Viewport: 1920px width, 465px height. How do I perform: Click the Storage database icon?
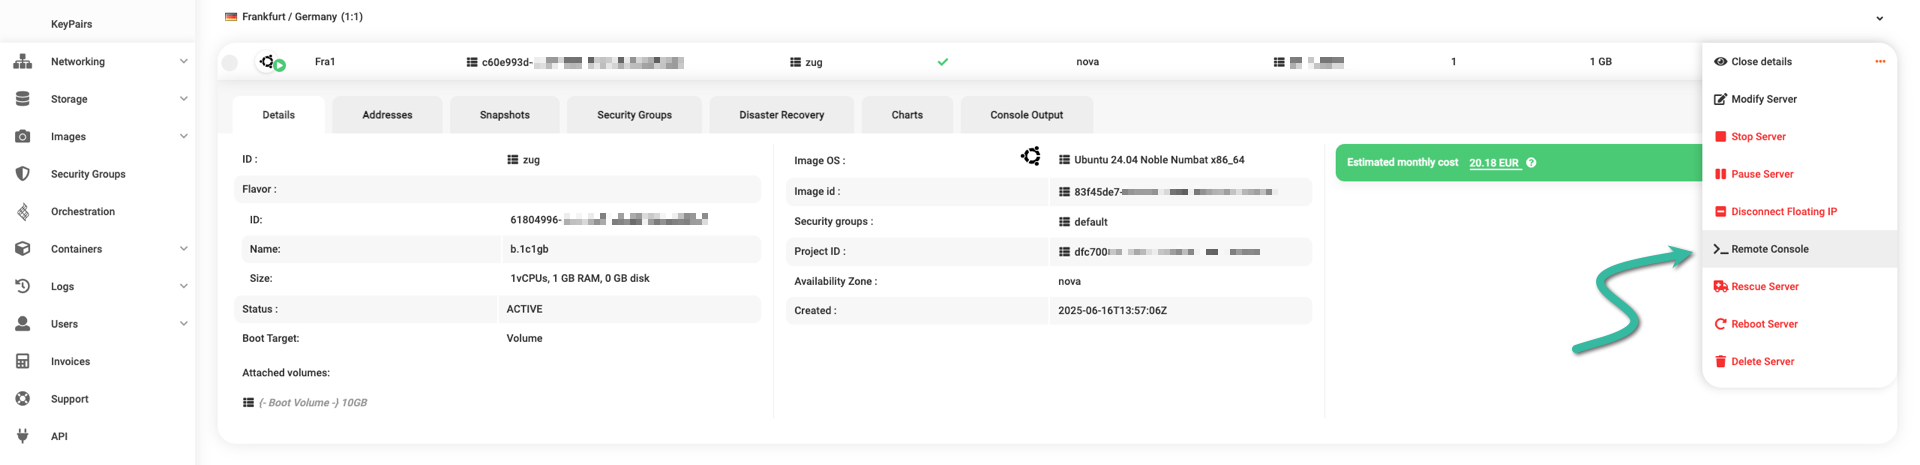coord(23,99)
